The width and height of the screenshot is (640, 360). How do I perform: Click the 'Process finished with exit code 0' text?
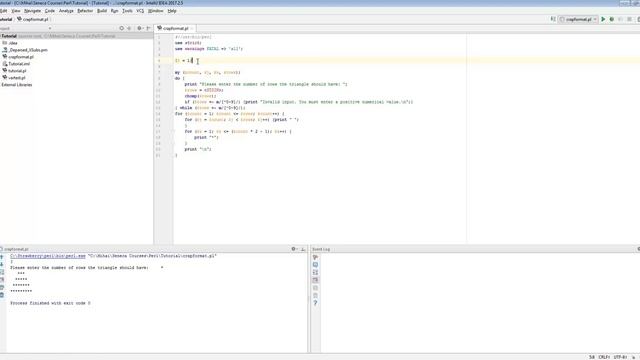point(50,303)
